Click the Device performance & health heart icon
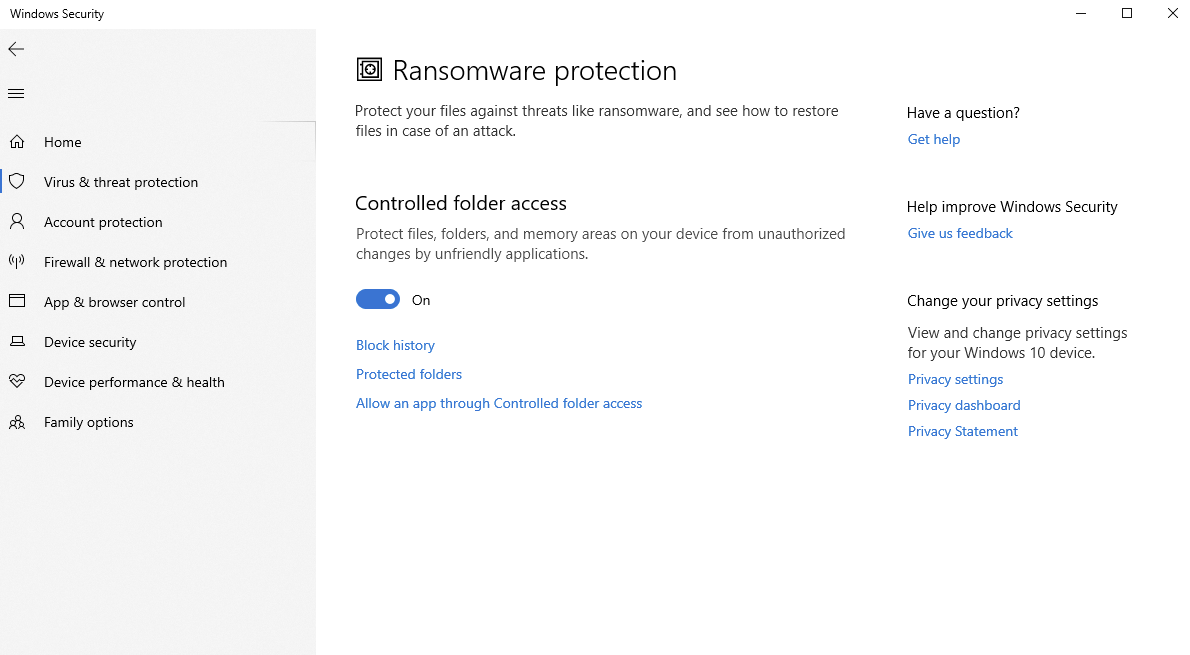Image resolution: width=1190 pixels, height=655 pixels. click(x=17, y=382)
